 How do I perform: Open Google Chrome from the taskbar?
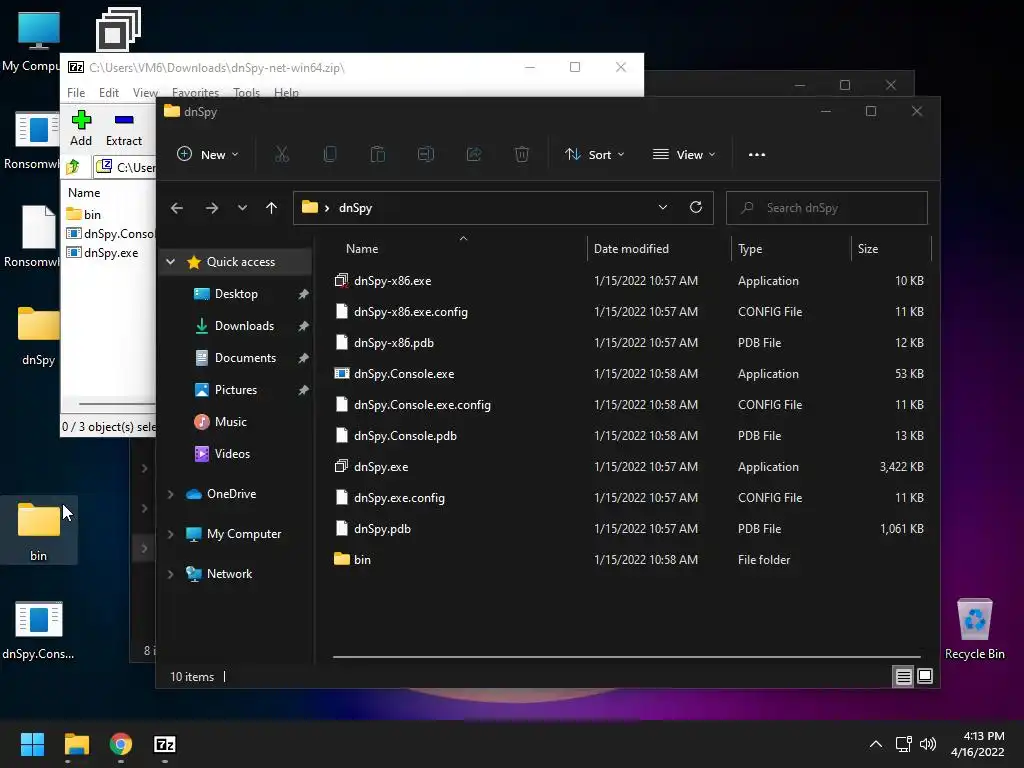click(121, 744)
